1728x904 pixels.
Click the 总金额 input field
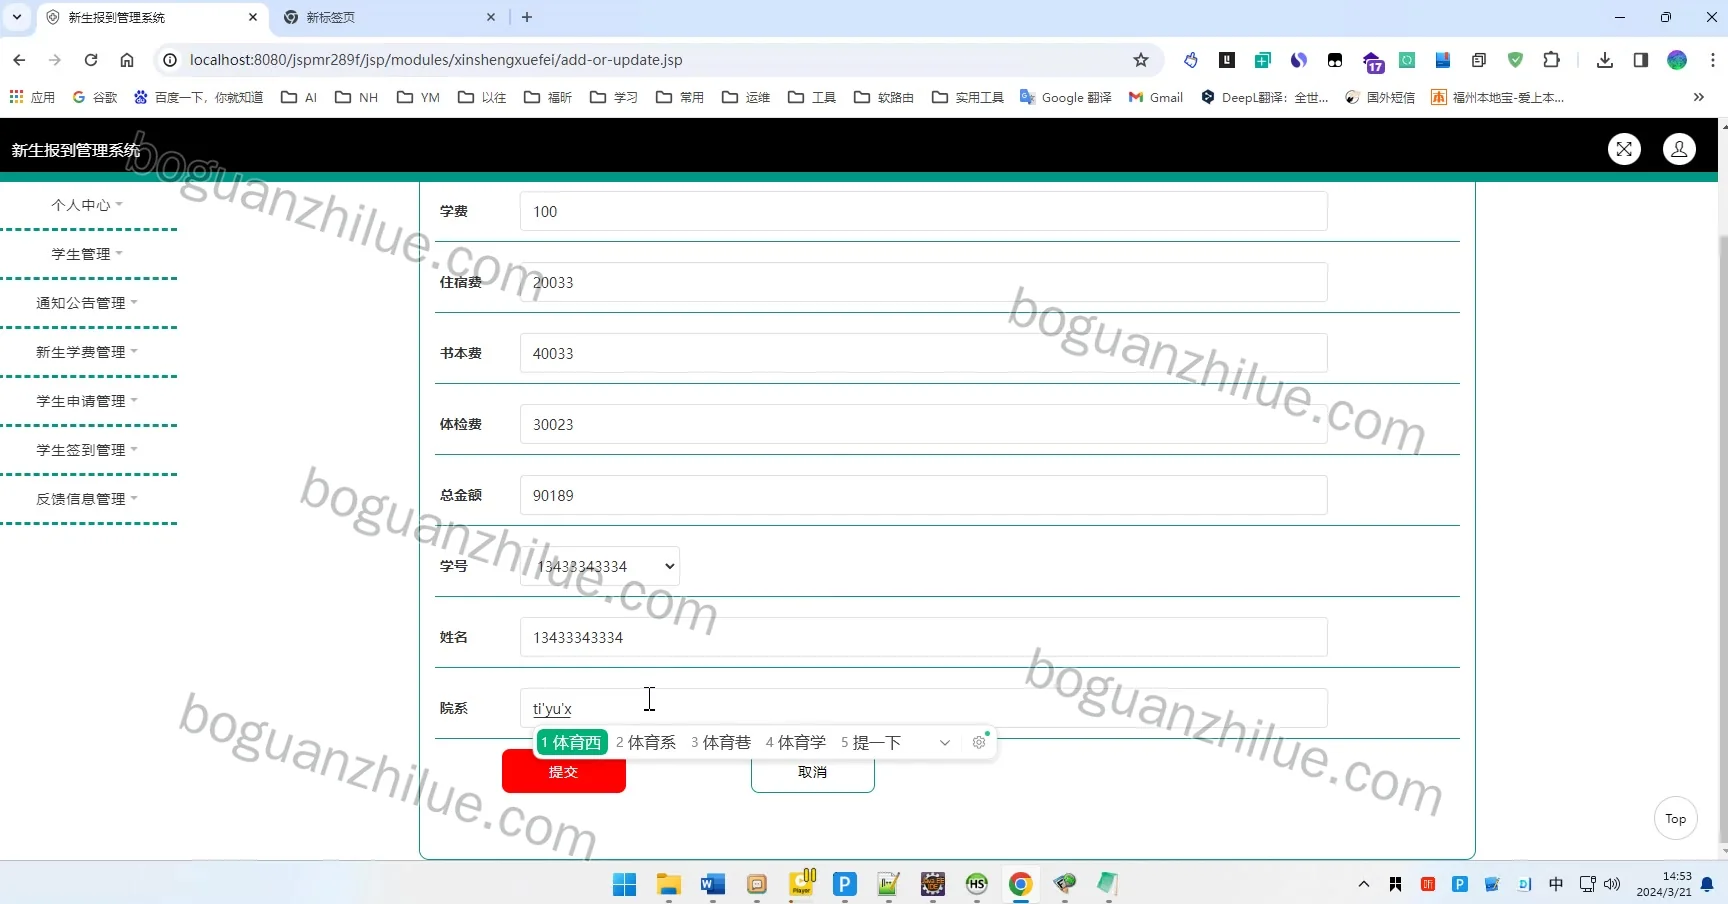923,495
